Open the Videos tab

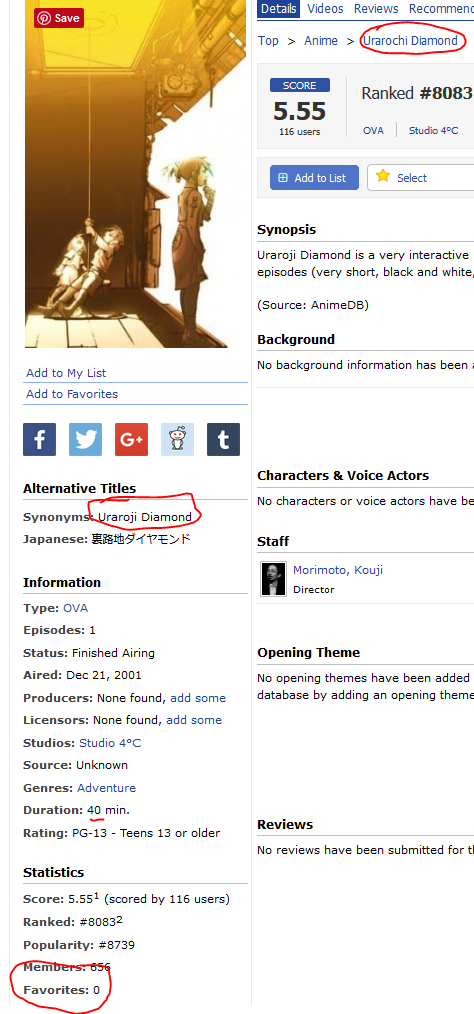point(325,8)
